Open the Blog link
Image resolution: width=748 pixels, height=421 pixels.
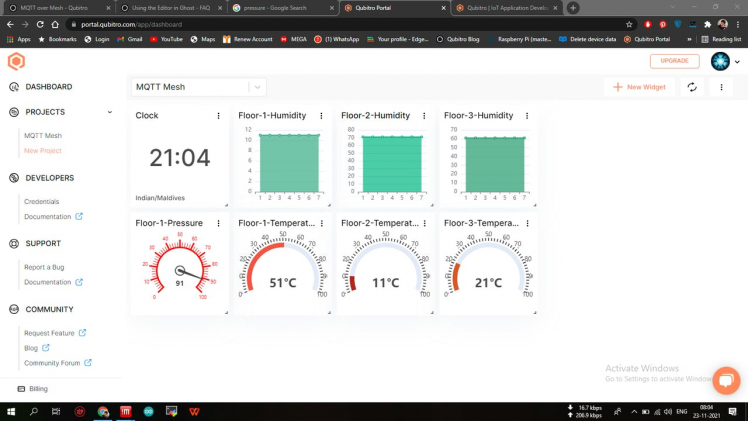(x=36, y=348)
